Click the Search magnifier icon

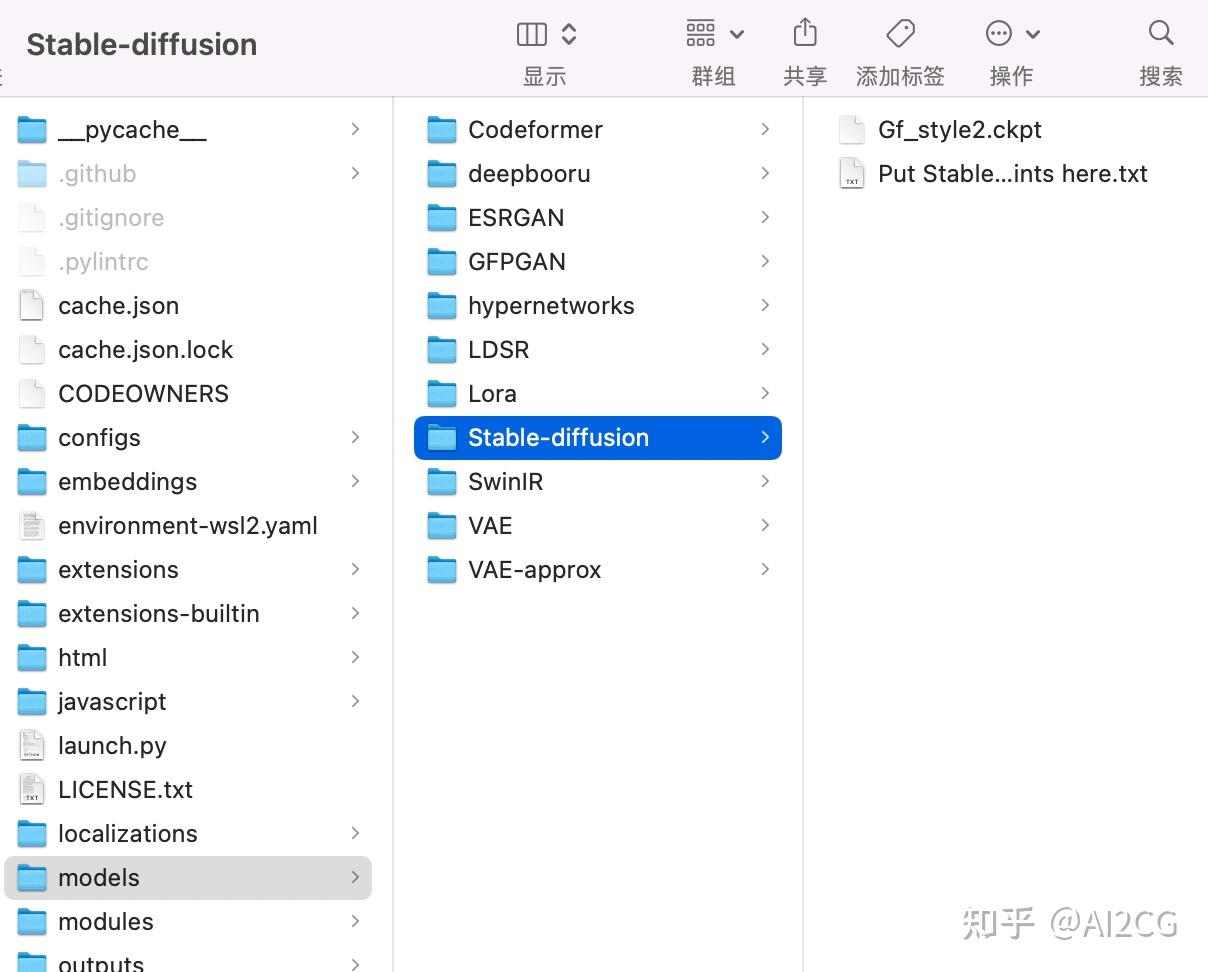click(1161, 33)
